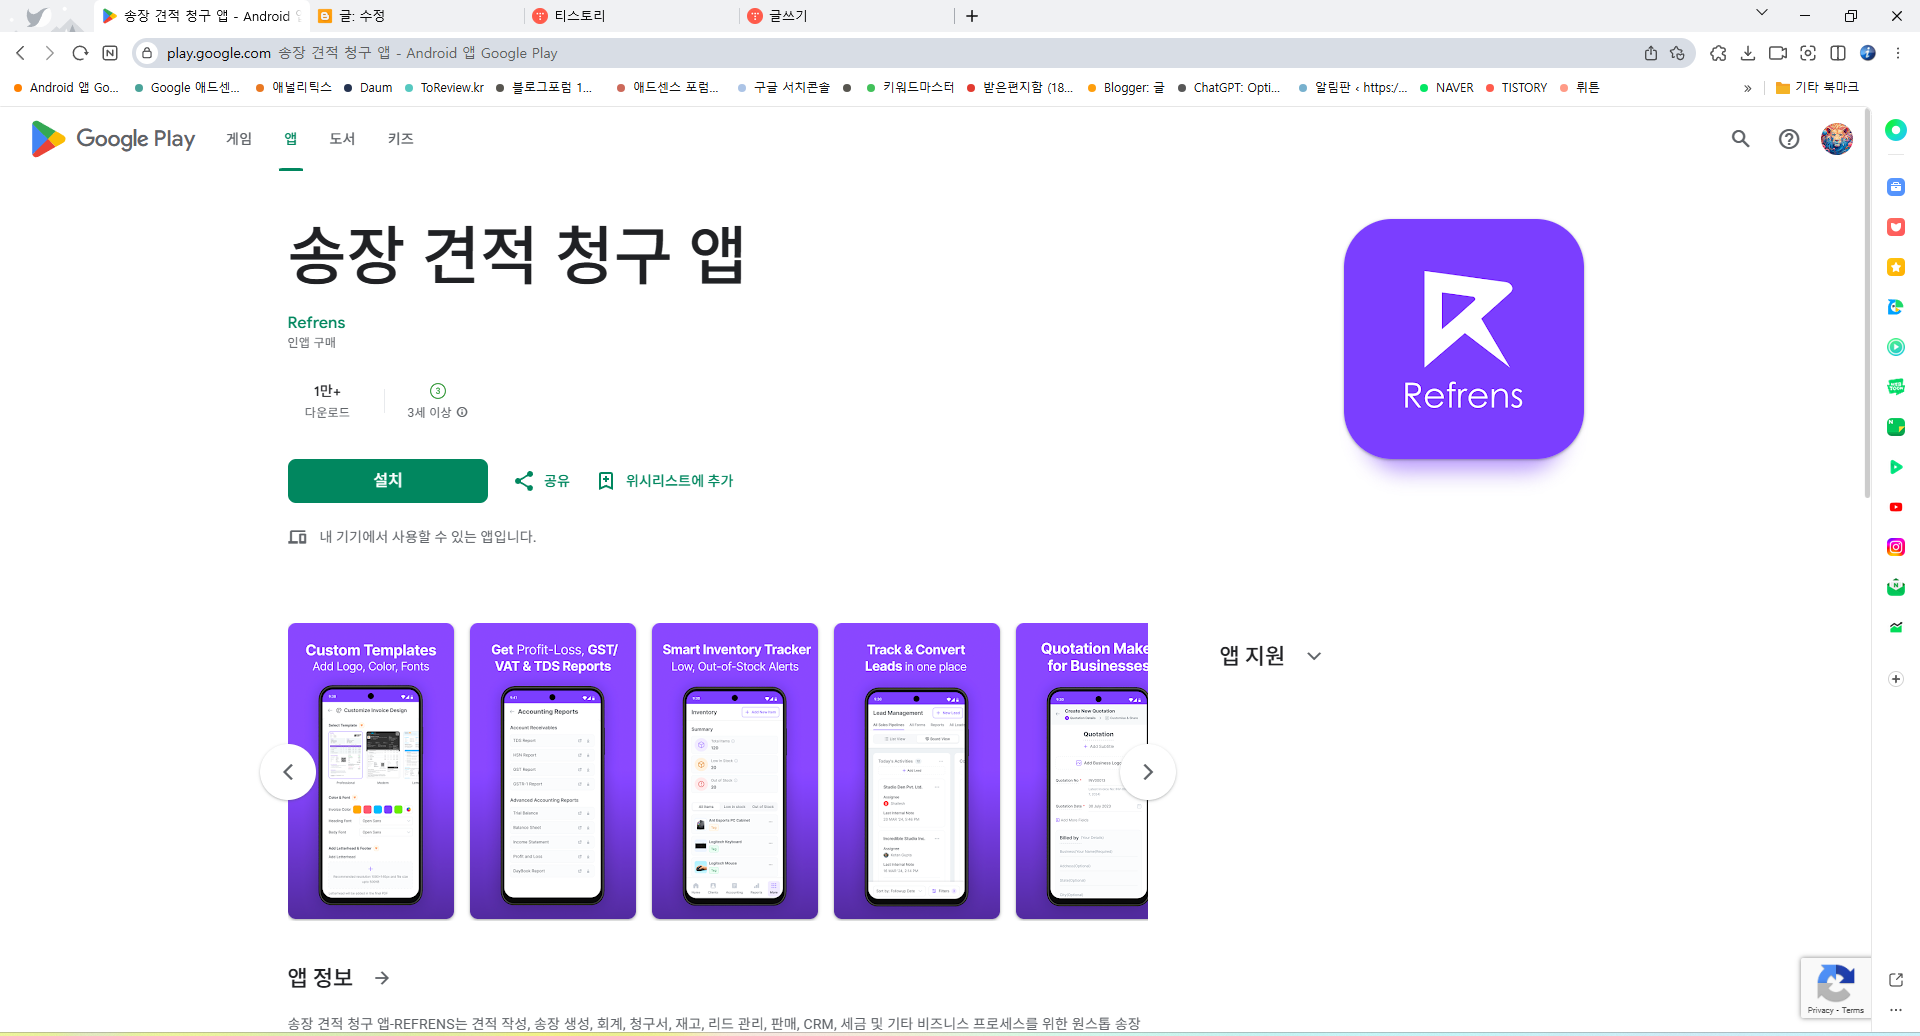This screenshot has width=1920, height=1036.
Task: Click the 설치 install button
Action: [x=387, y=480]
